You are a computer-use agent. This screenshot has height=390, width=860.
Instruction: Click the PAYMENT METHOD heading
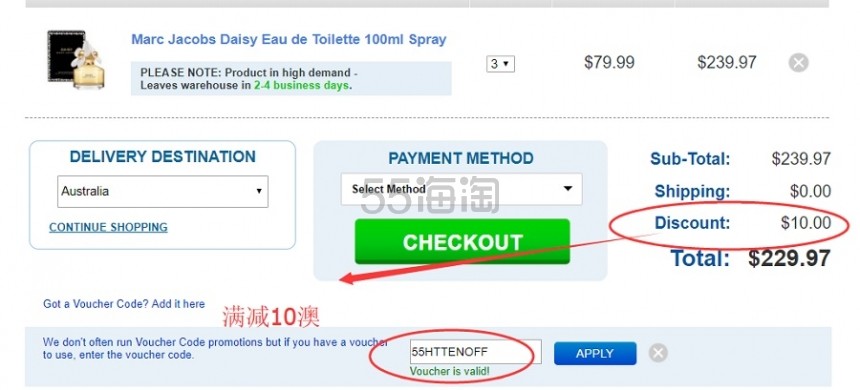(x=461, y=159)
